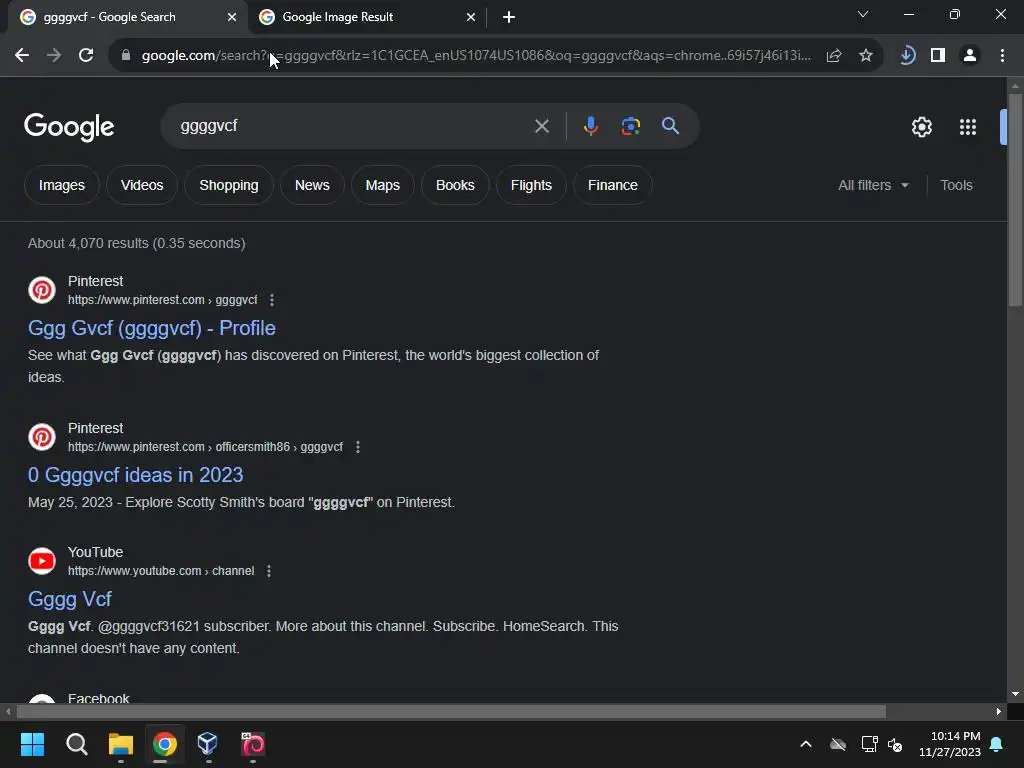Viewport: 1024px width, 768px height.
Task: Click the network tray icon
Action: tap(869, 744)
